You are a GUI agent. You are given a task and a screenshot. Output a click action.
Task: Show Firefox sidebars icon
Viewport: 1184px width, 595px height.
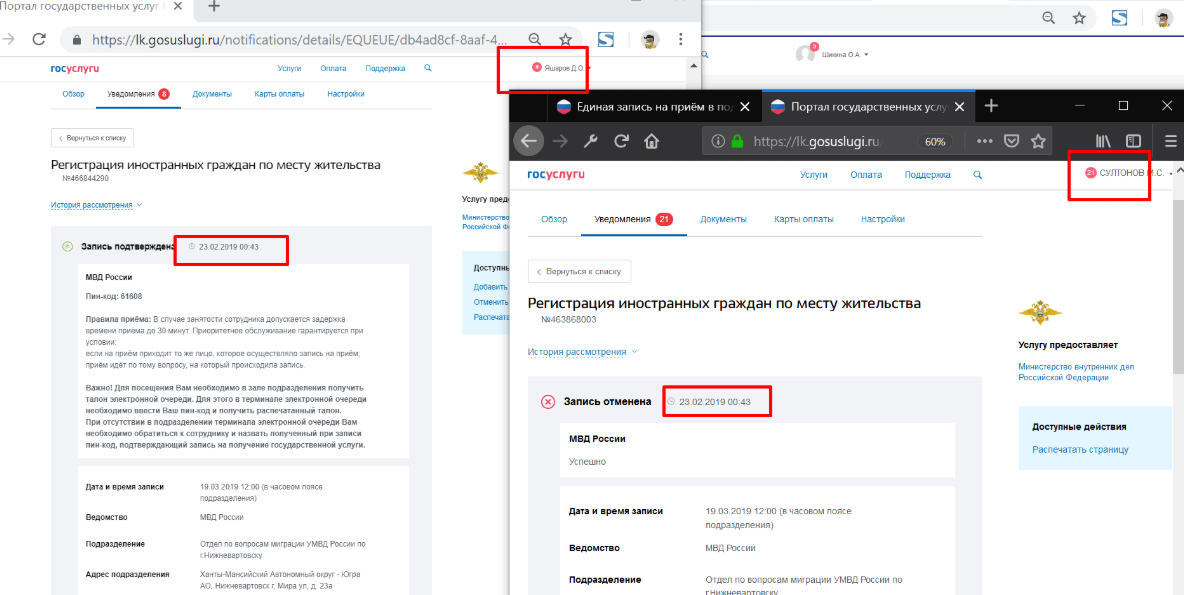click(x=1133, y=141)
